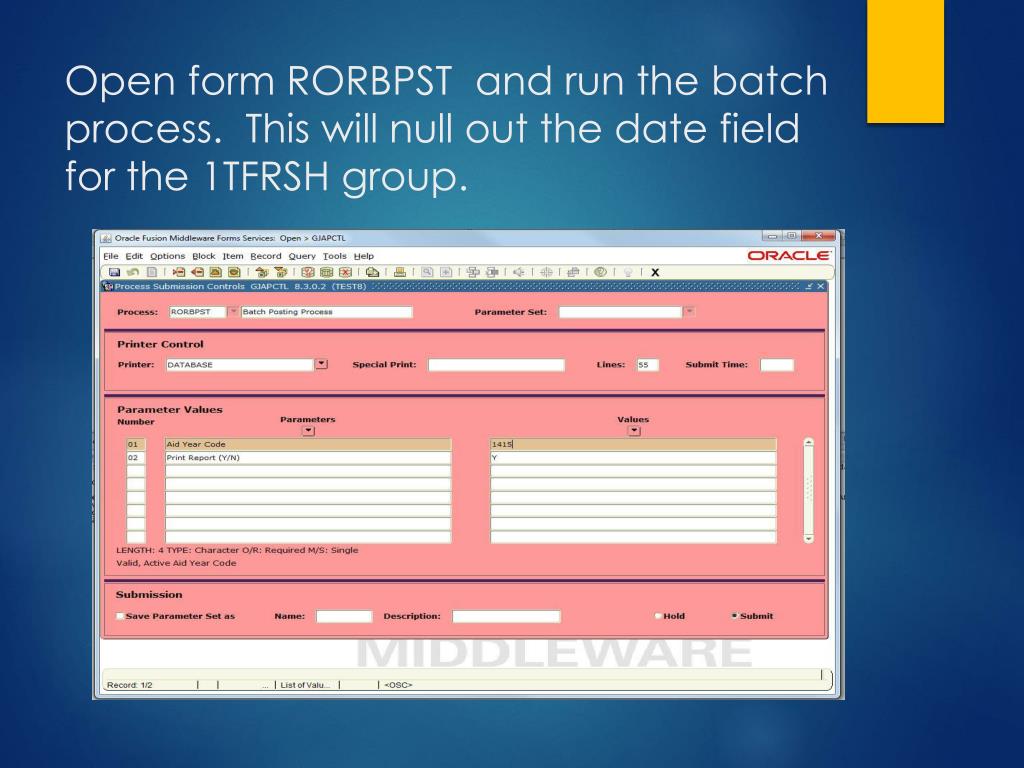
Task: Open the Item menu
Action: 232,256
